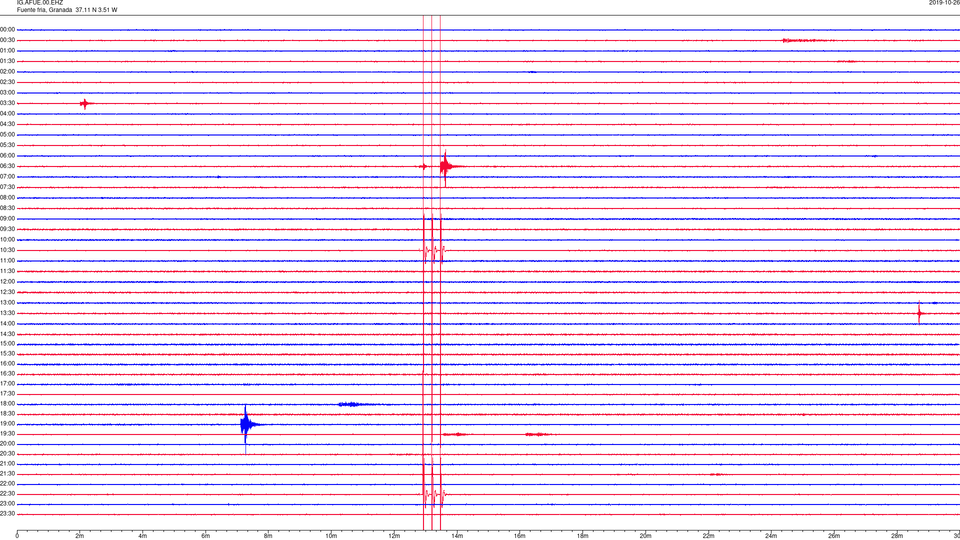Click the red spike event on 13:30 trace

[x=919, y=313]
